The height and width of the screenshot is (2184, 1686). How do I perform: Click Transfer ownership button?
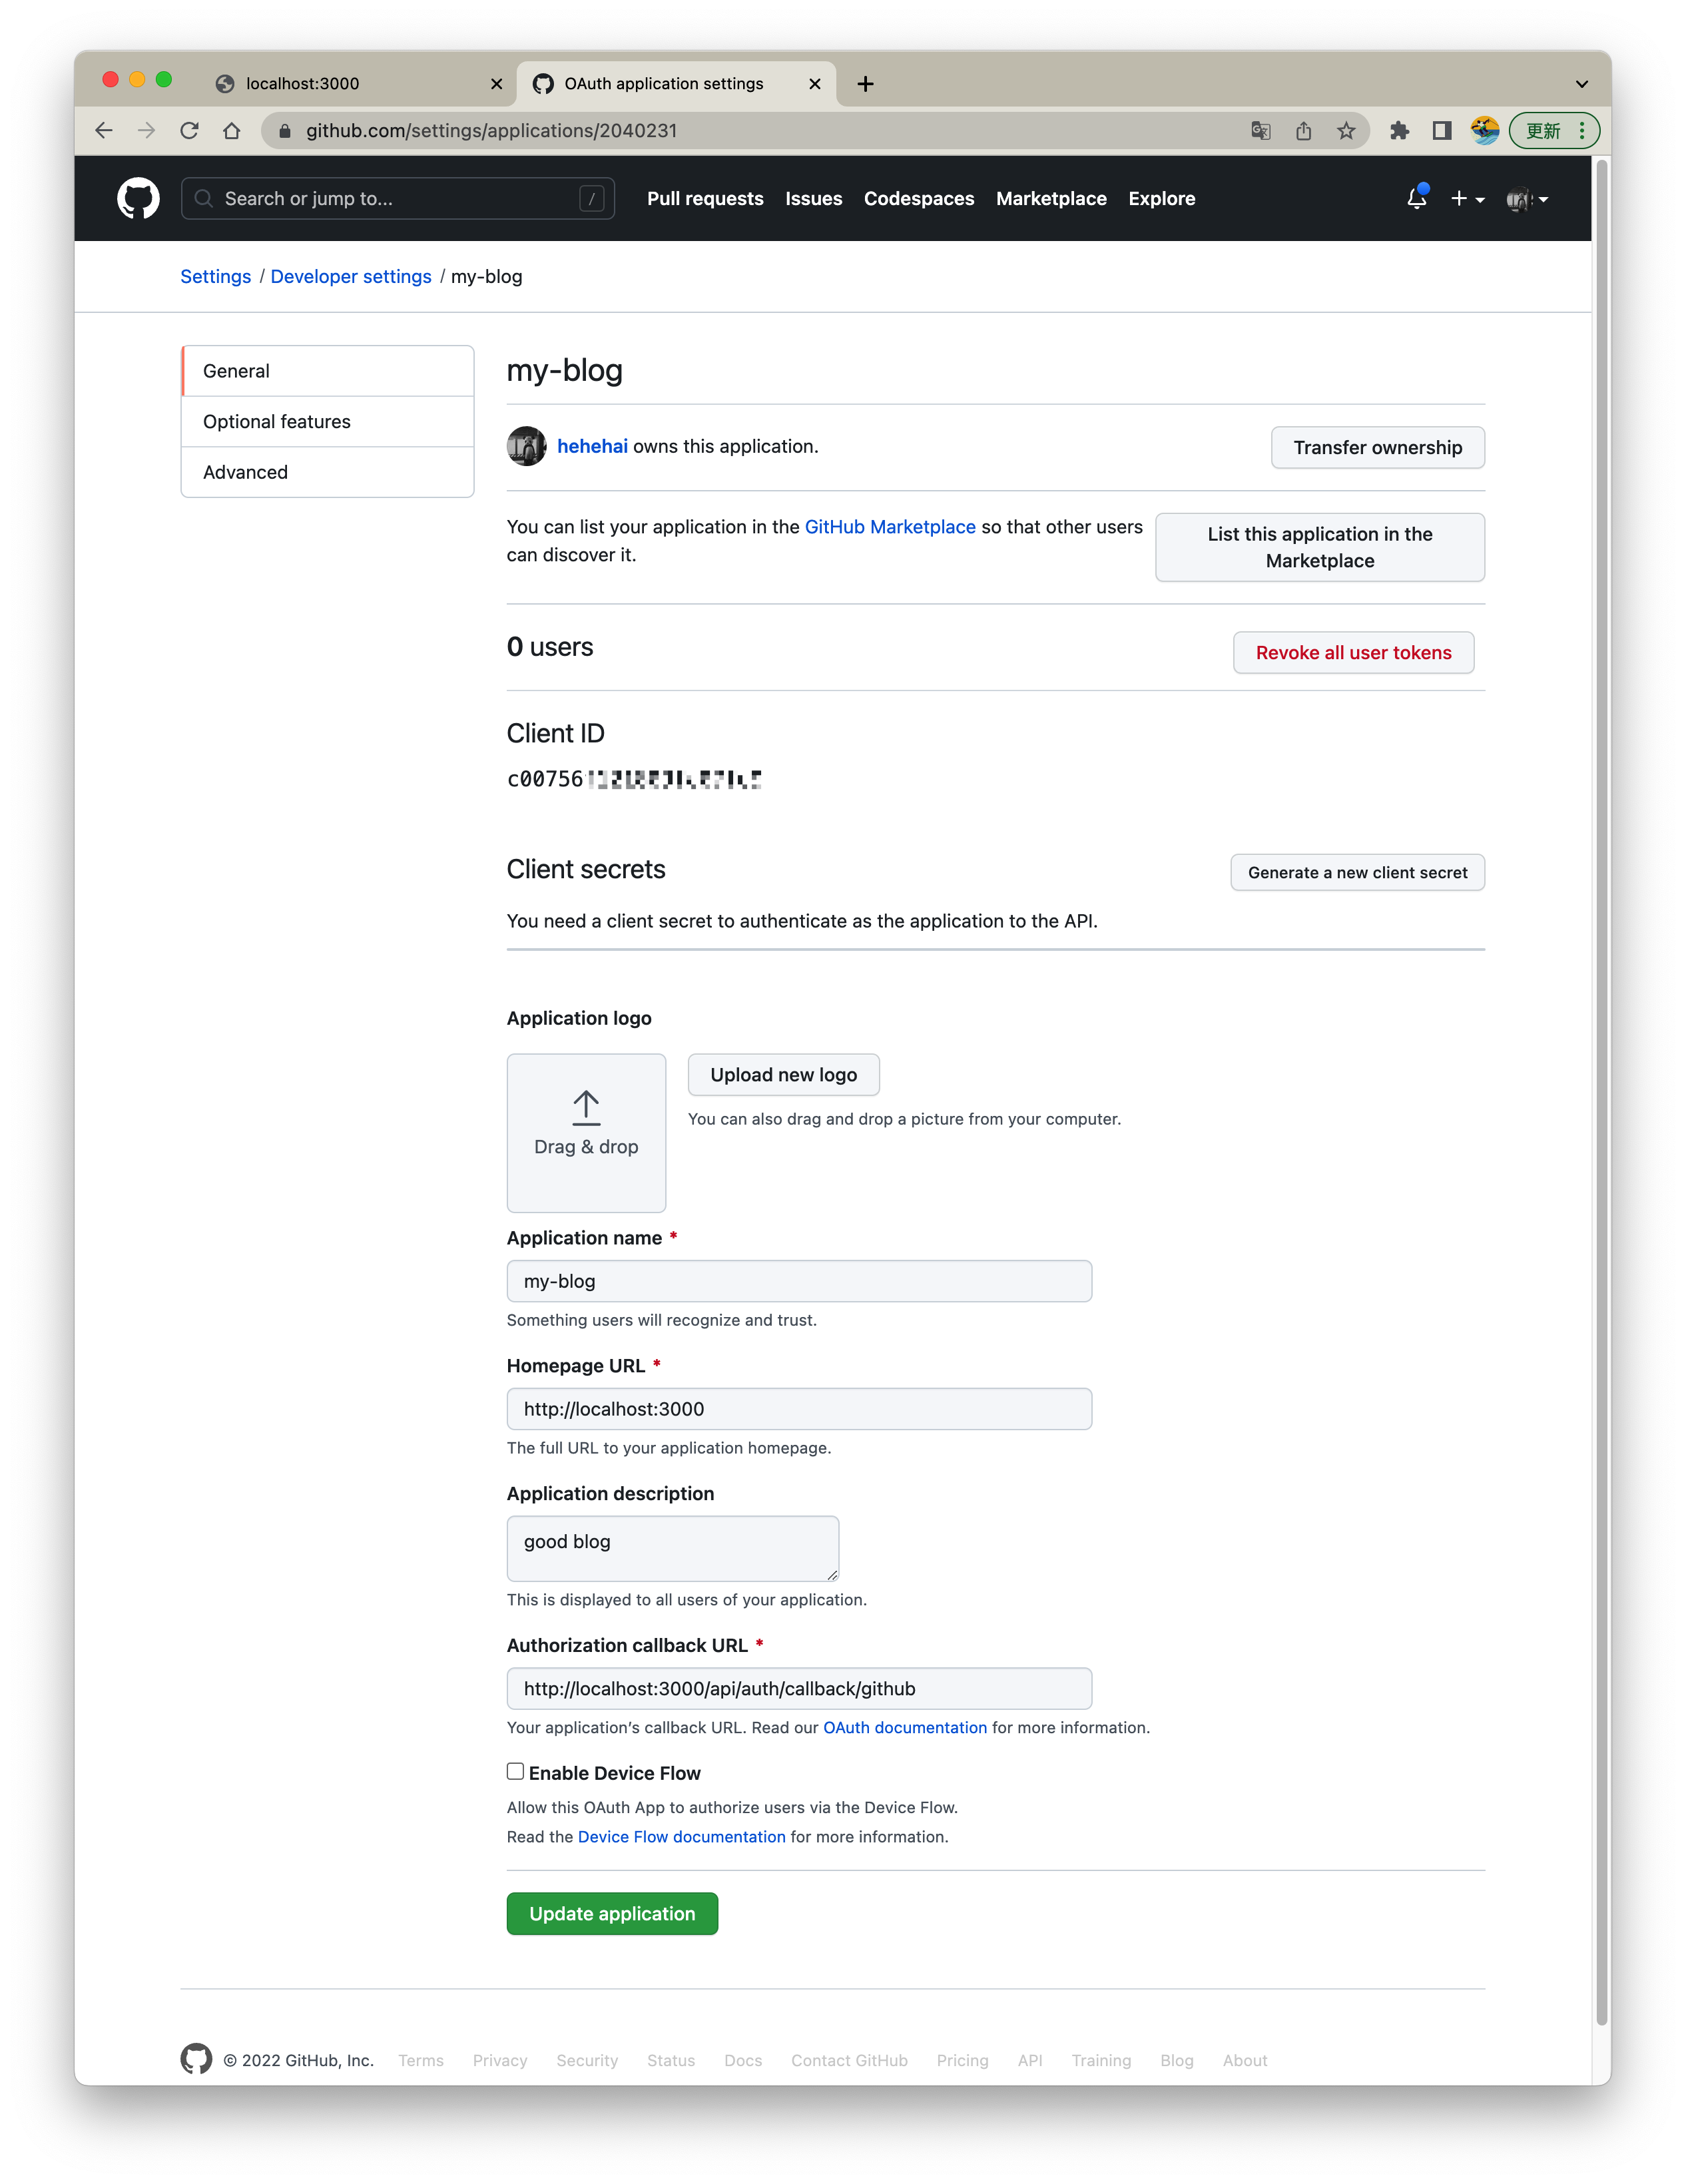coord(1377,447)
